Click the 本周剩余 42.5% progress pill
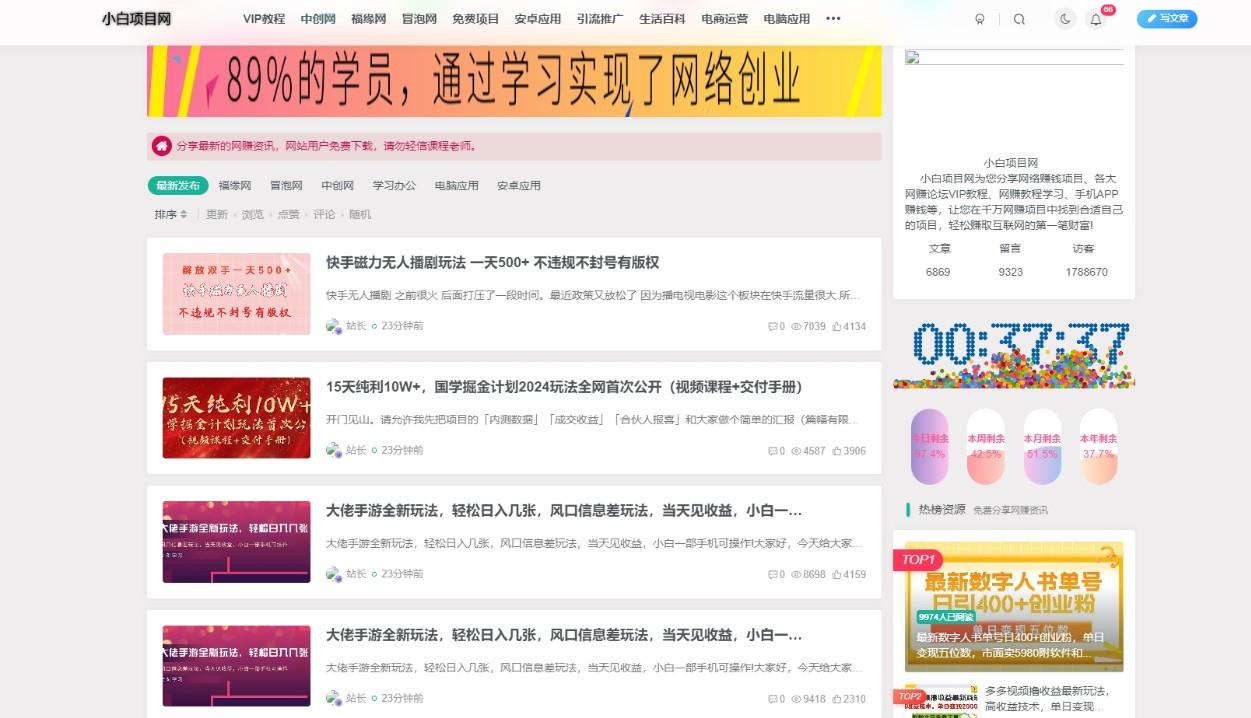 coord(985,446)
